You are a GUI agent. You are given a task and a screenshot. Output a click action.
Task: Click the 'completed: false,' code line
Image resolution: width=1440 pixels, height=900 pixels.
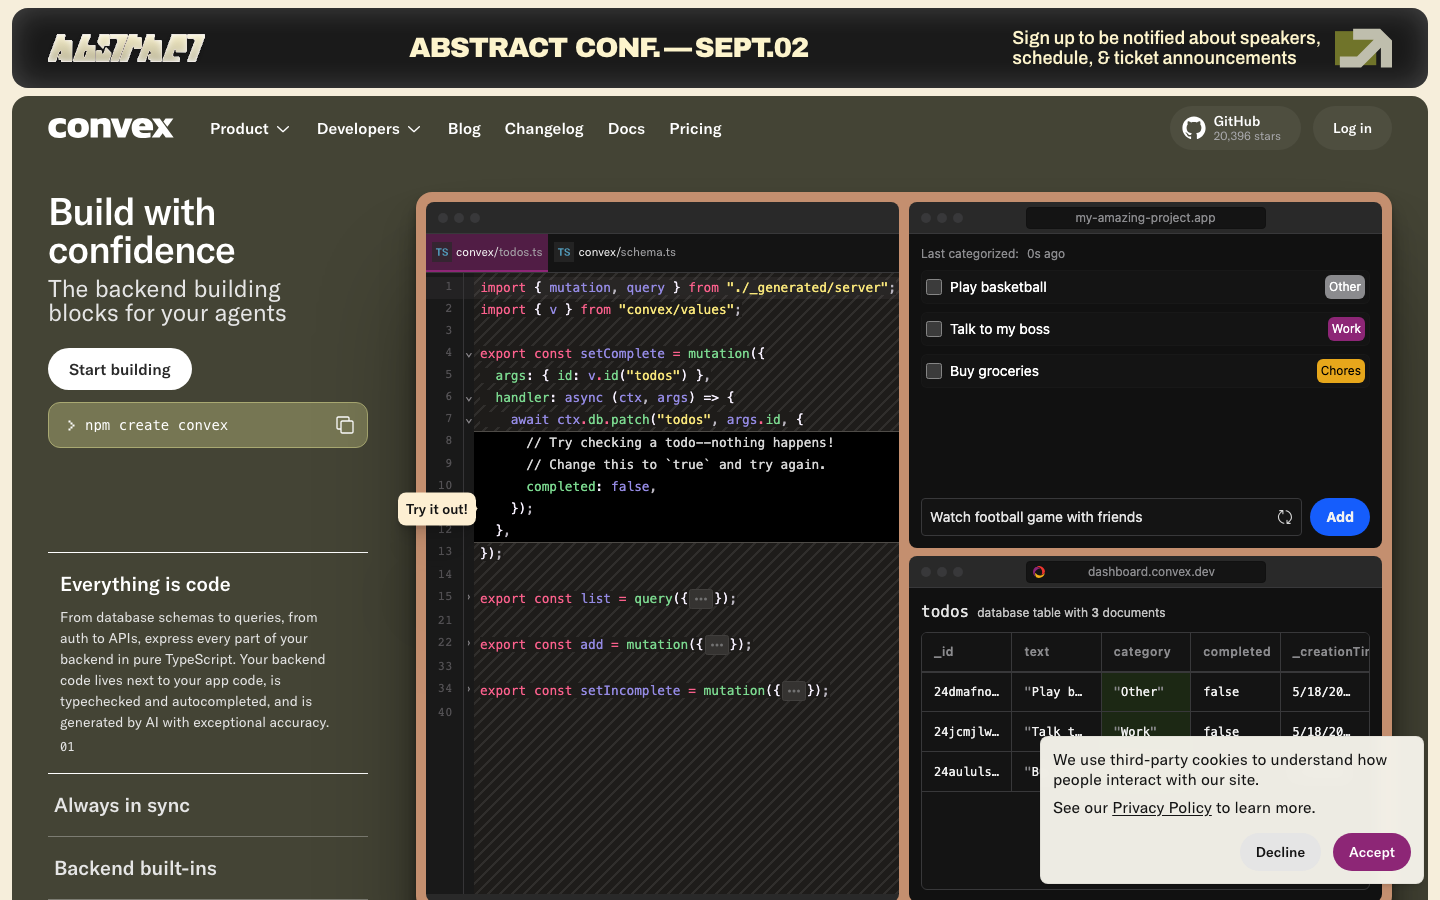(x=591, y=487)
